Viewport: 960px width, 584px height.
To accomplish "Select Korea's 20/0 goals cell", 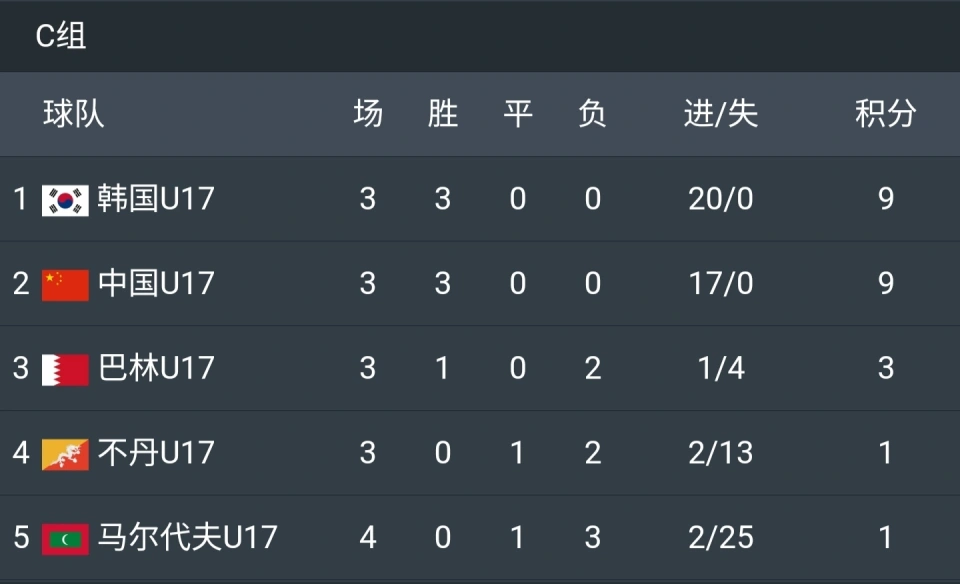I will (721, 199).
